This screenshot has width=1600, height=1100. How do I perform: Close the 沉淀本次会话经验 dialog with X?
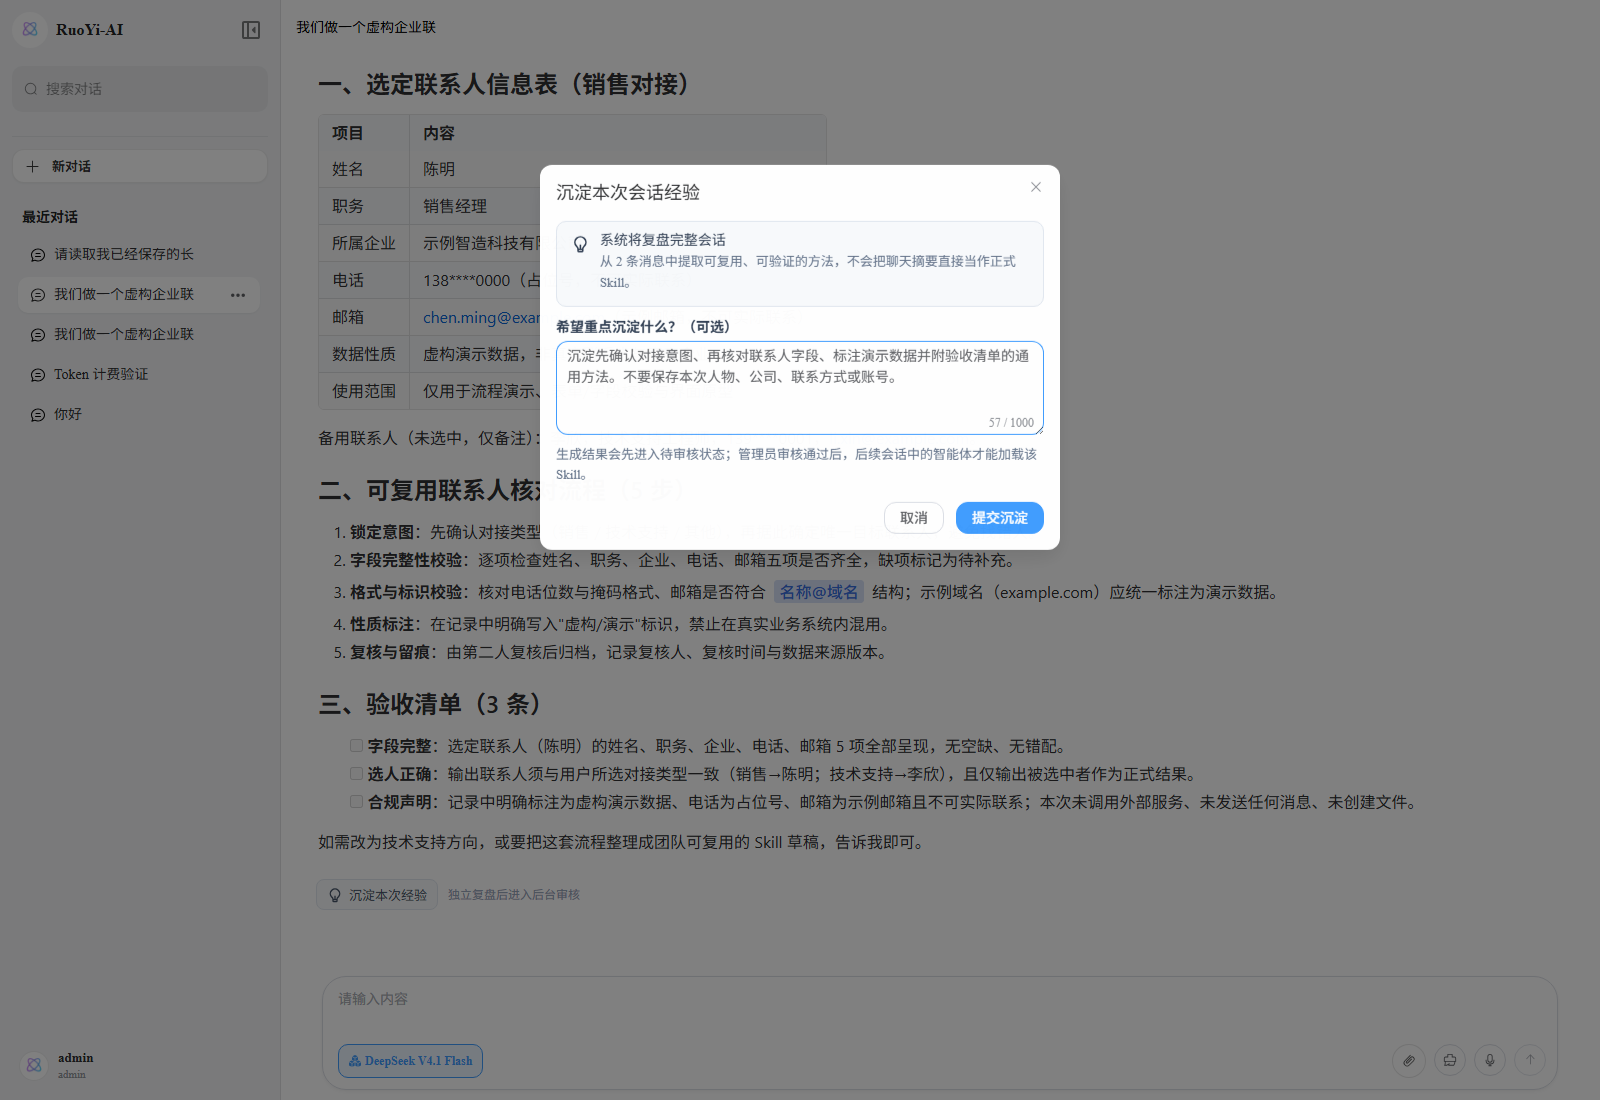[1036, 187]
